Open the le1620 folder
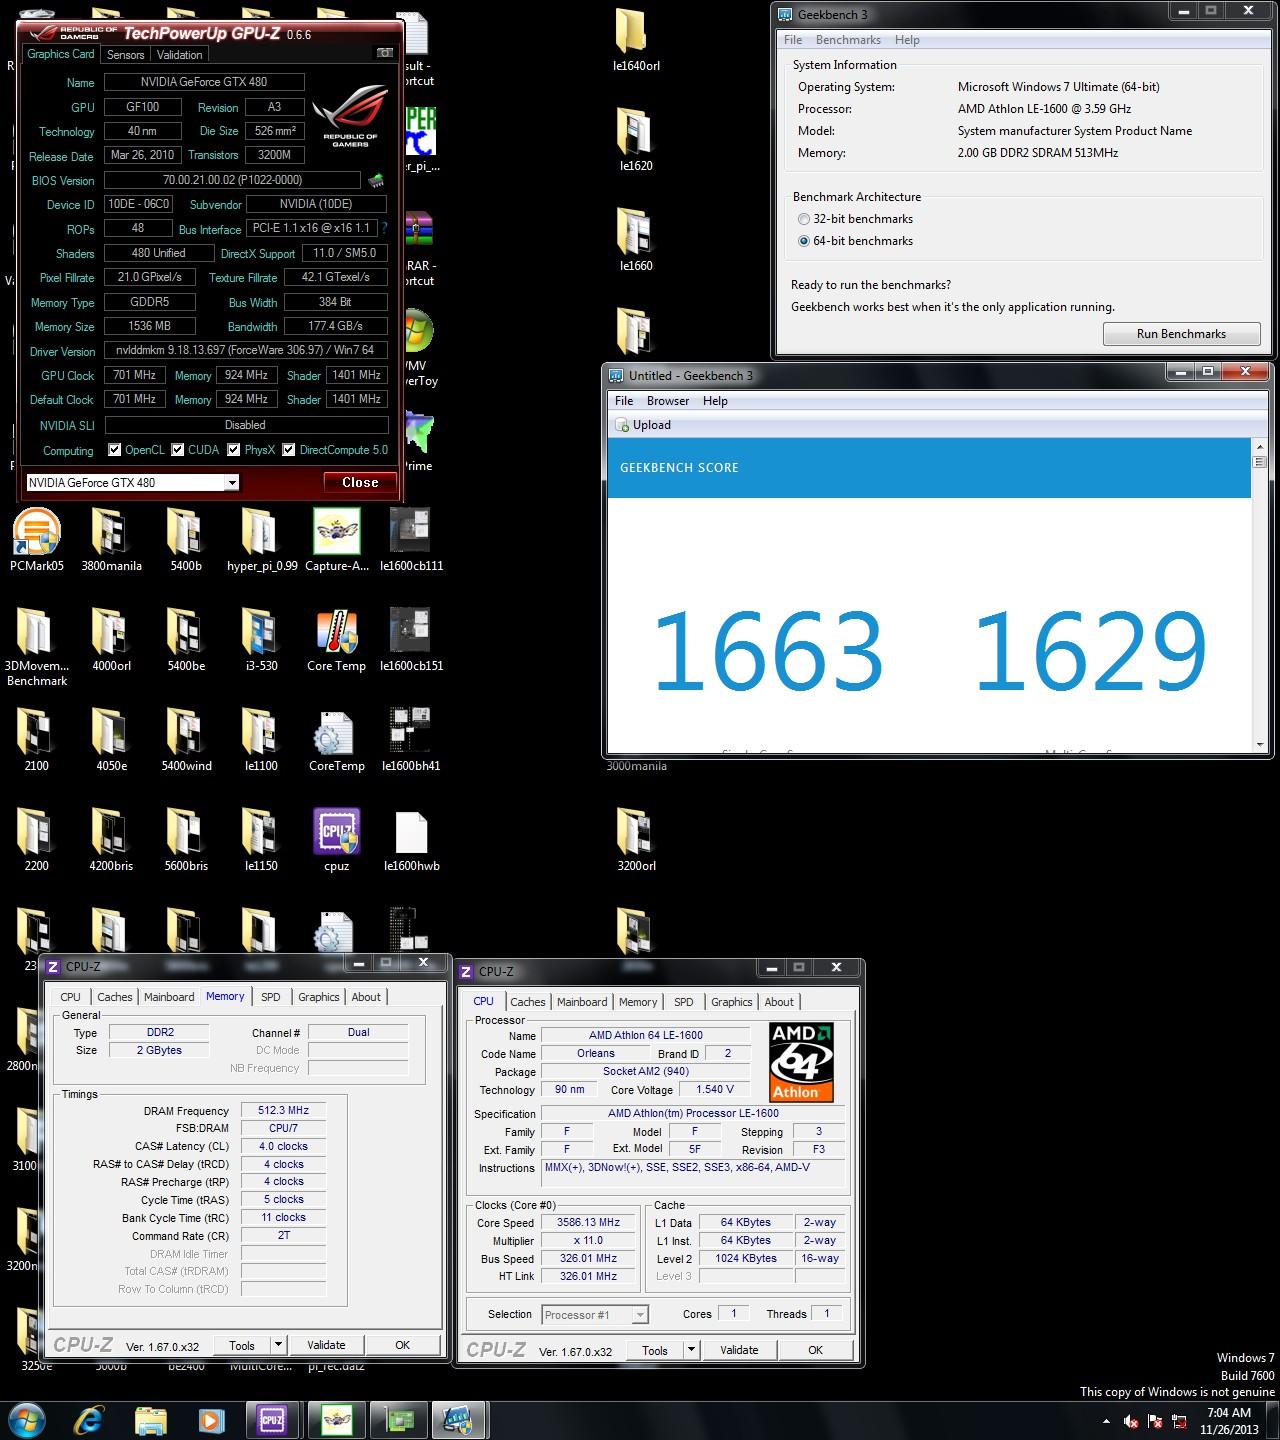The height and width of the screenshot is (1440, 1280). 636,140
